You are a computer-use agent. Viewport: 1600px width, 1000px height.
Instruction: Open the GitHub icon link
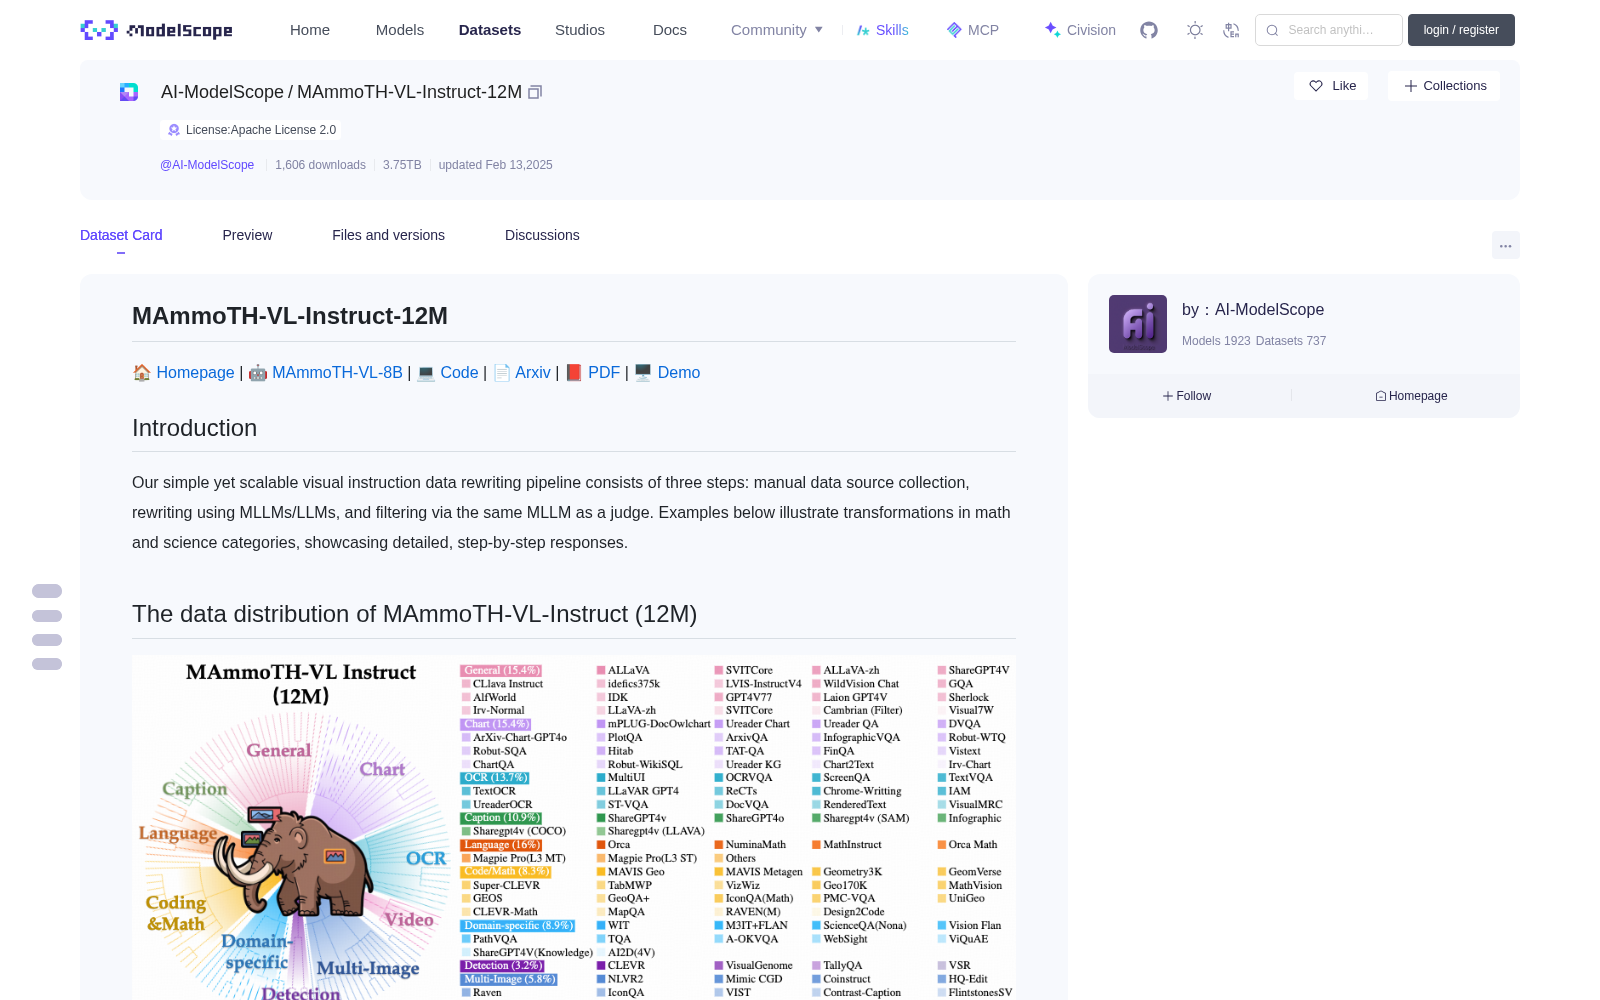(1149, 30)
